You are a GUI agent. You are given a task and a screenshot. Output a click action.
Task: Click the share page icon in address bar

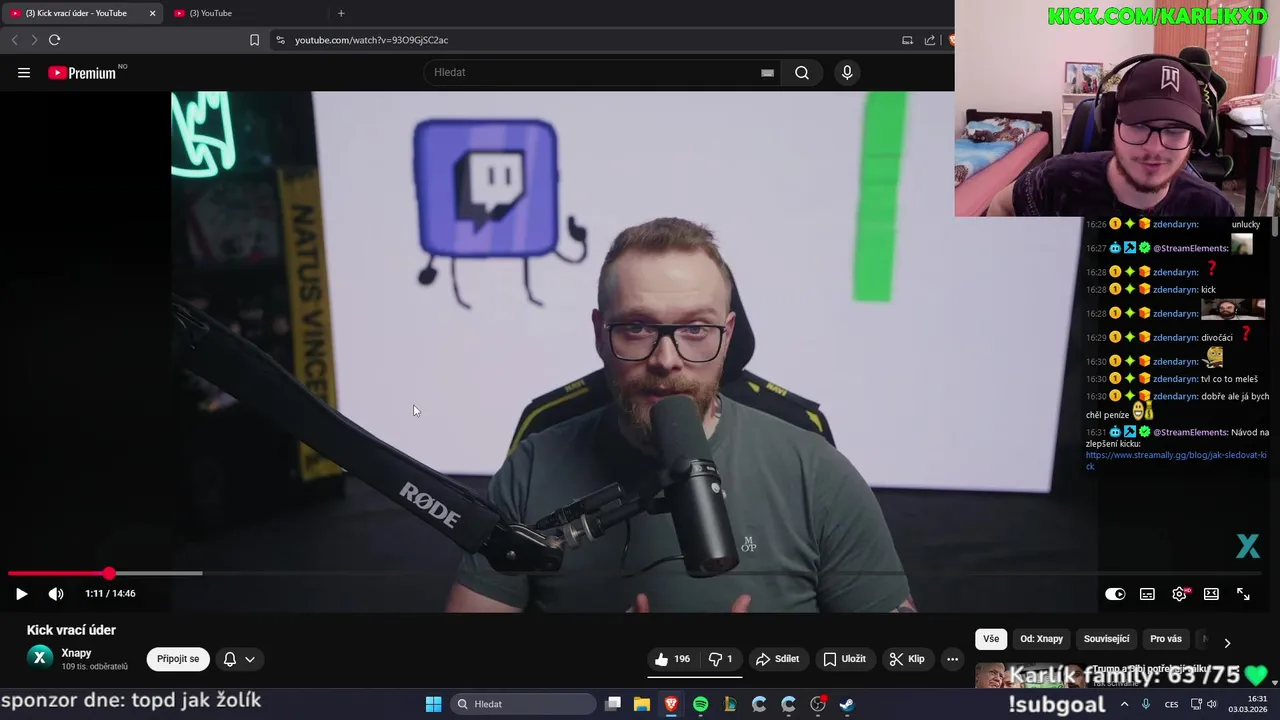[x=930, y=40]
